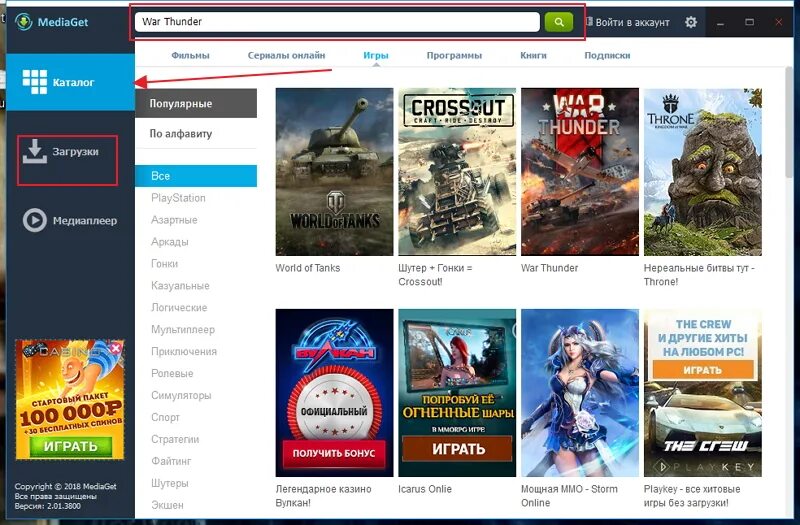Select the Игры tab
Image resolution: width=800 pixels, height=525 pixels.
[376, 56]
